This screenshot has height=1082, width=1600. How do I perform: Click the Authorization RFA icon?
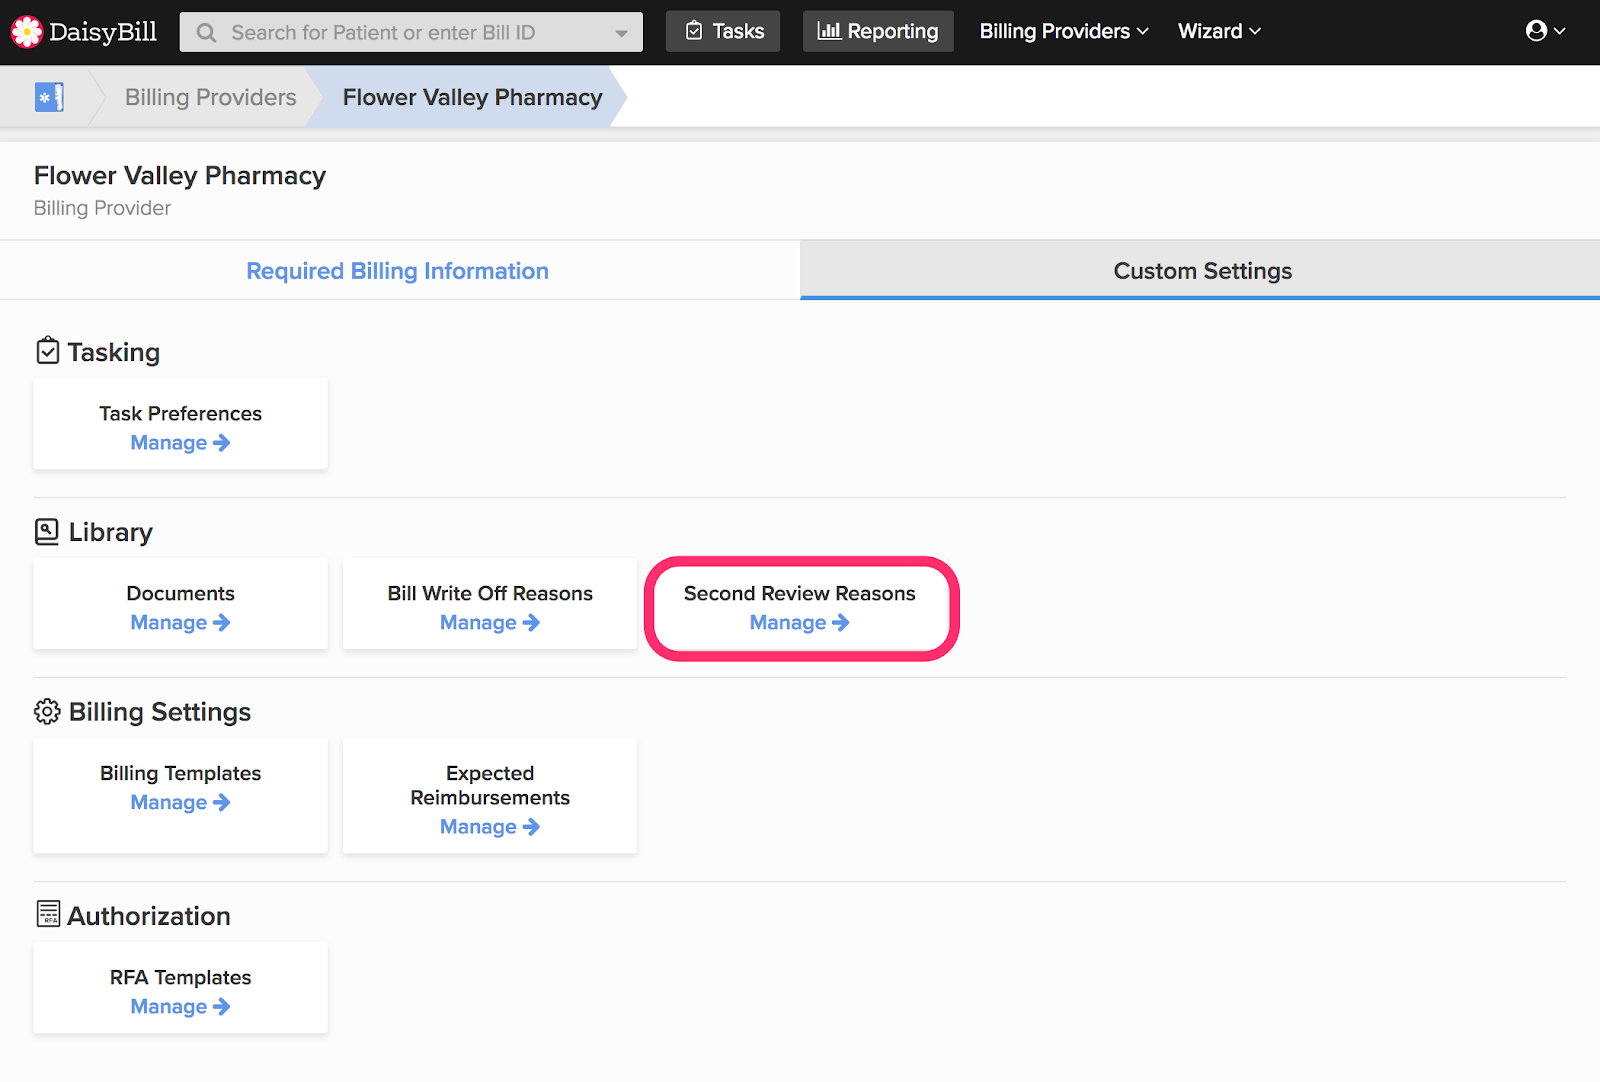click(x=48, y=914)
